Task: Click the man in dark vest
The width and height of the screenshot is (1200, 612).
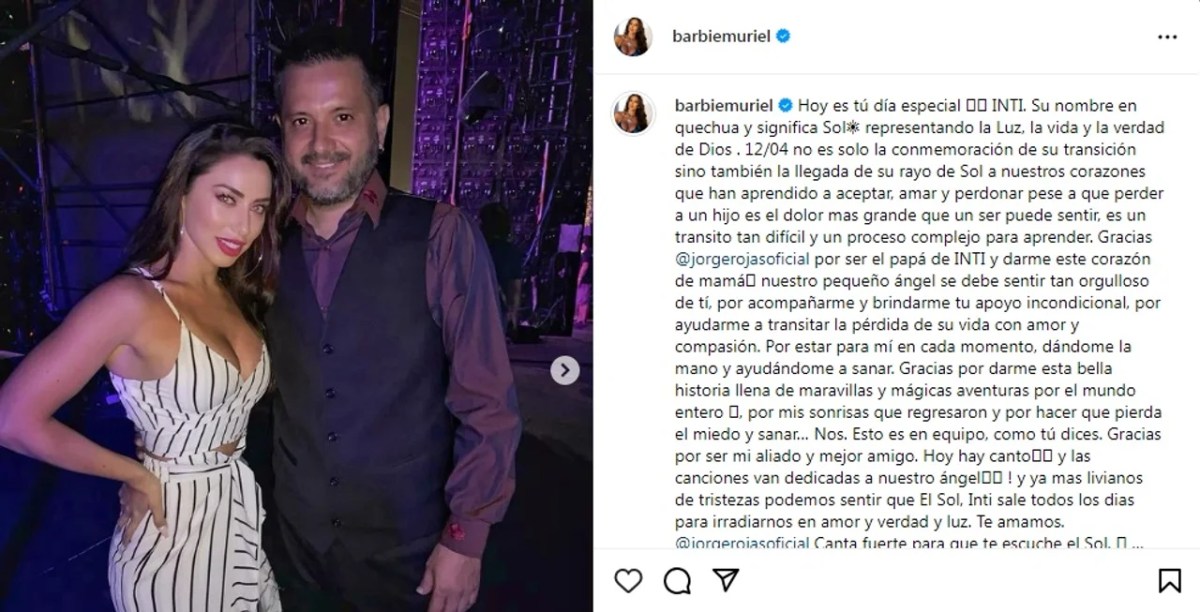Action: [x=390, y=330]
